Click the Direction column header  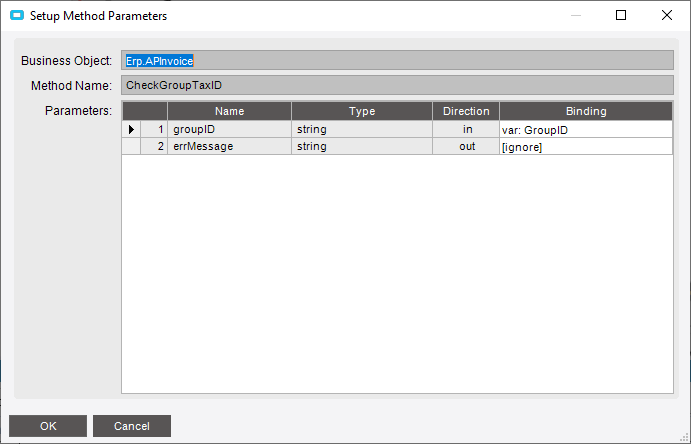click(466, 111)
